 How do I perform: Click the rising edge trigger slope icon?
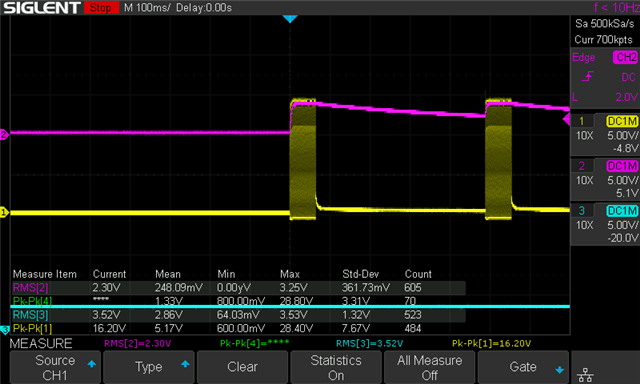click(587, 77)
